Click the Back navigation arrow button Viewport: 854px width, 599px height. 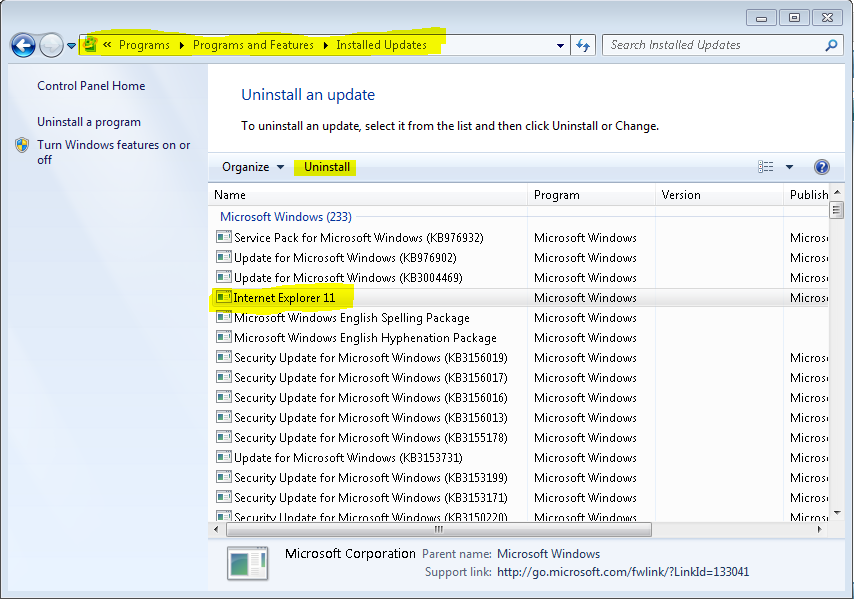pyautogui.click(x=23, y=45)
